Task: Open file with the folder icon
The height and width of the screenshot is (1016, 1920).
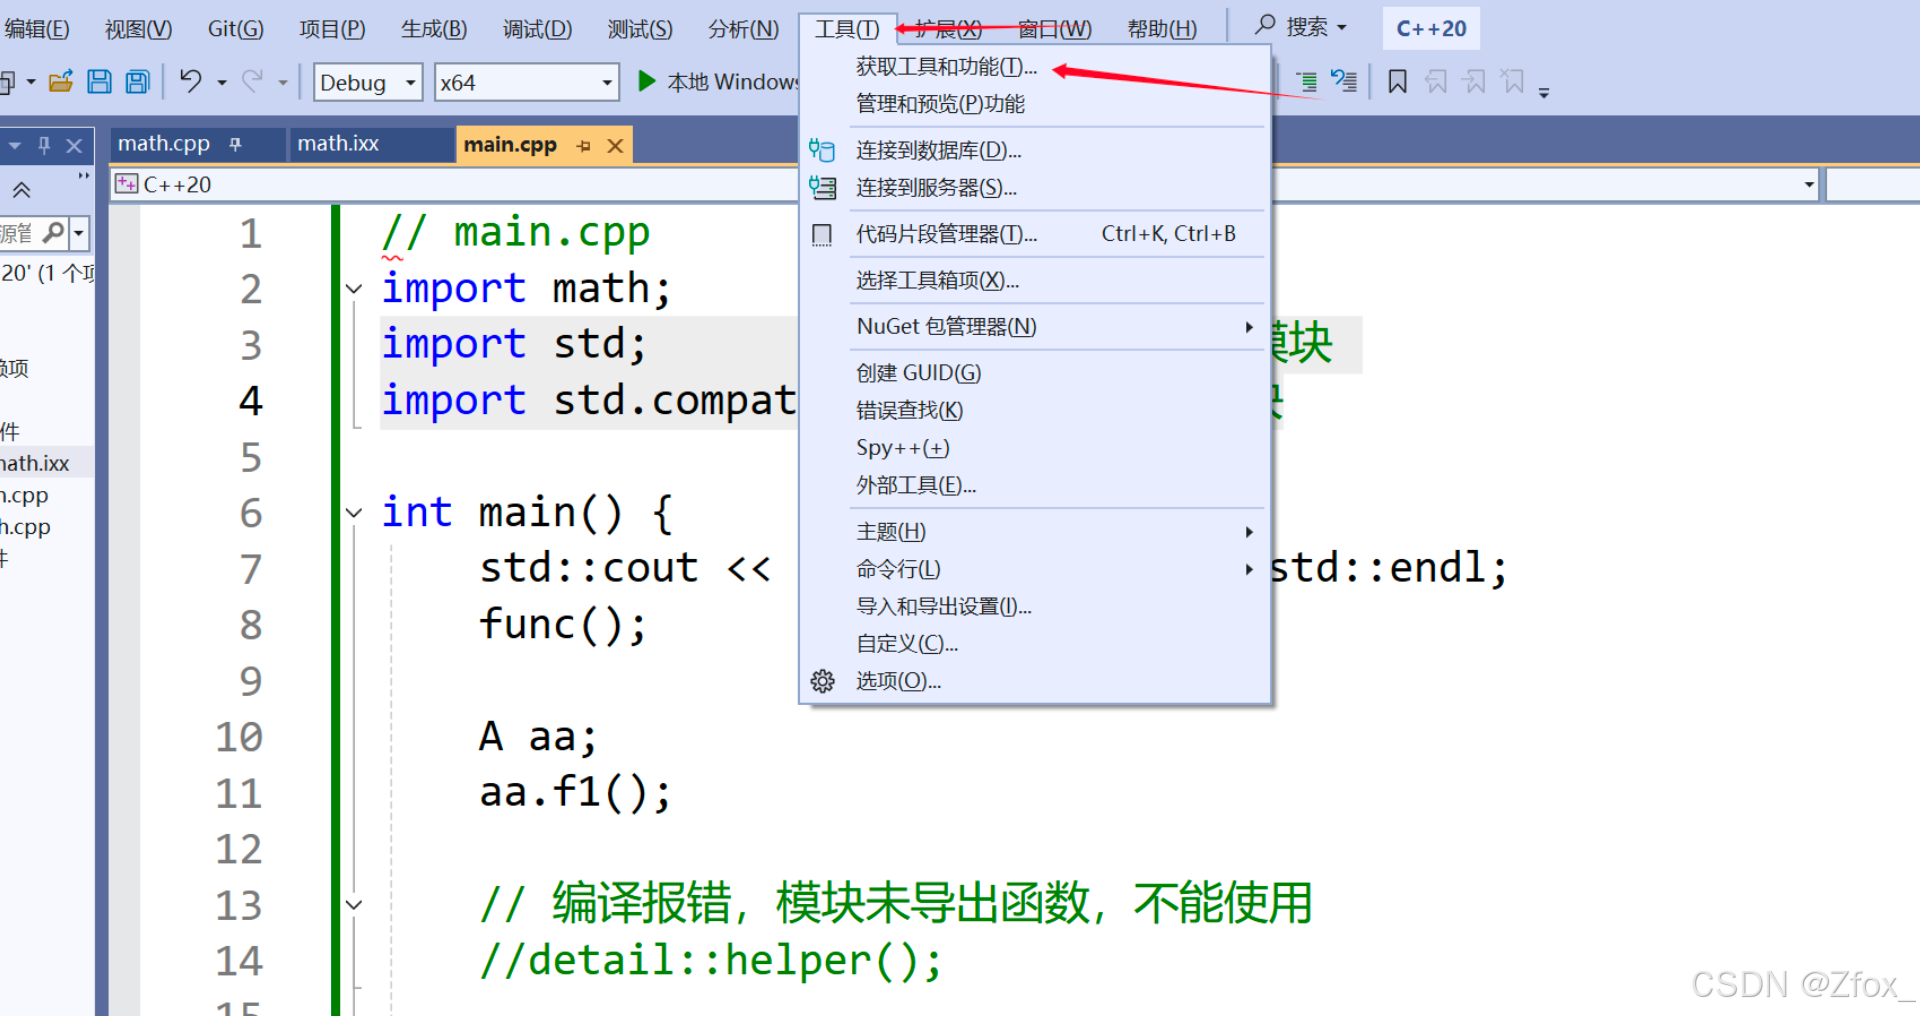Action: pyautogui.click(x=61, y=82)
